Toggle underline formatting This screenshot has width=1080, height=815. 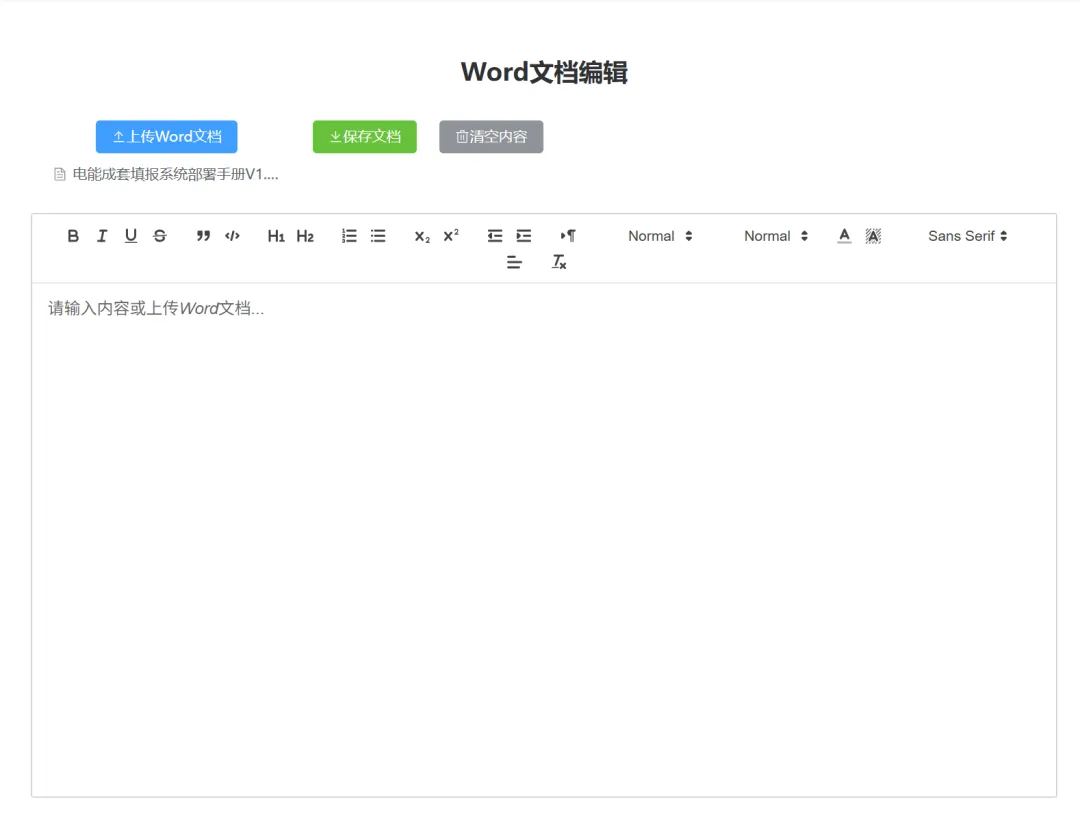click(x=131, y=236)
